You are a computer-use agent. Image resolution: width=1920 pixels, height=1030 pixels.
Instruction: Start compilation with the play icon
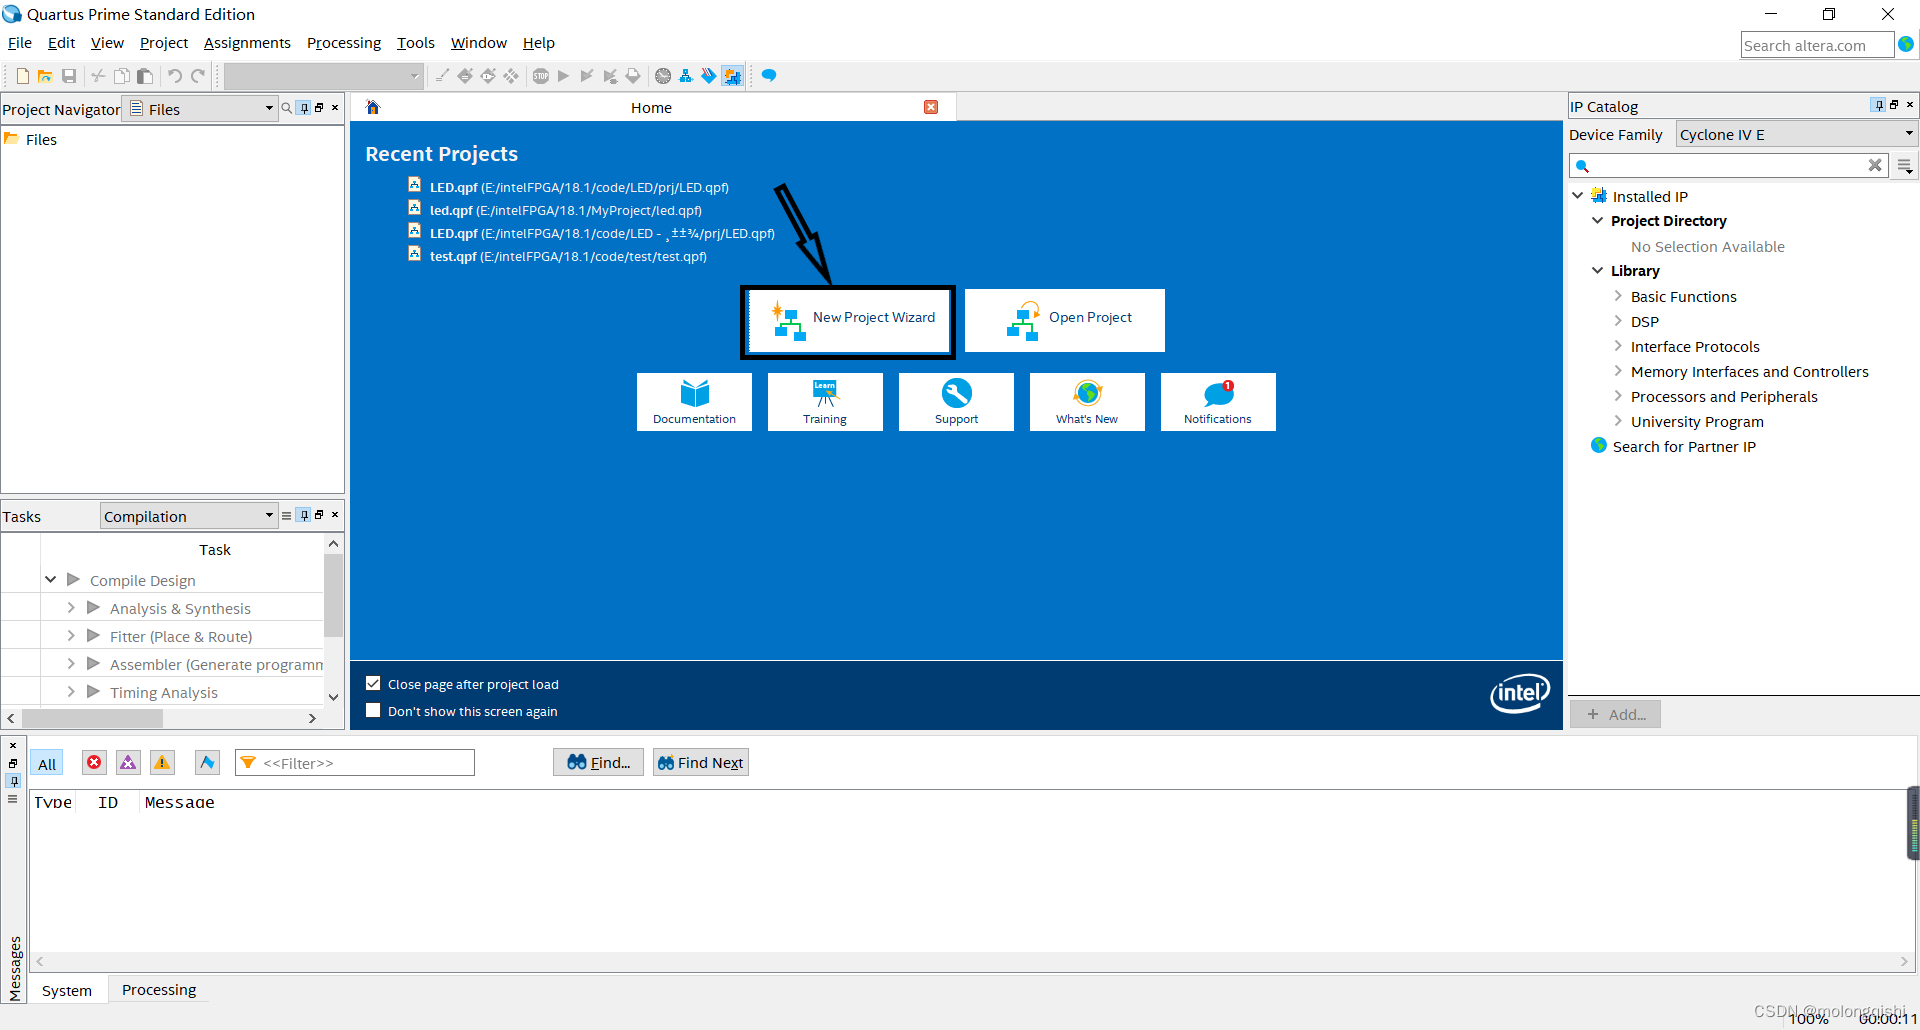tap(563, 76)
